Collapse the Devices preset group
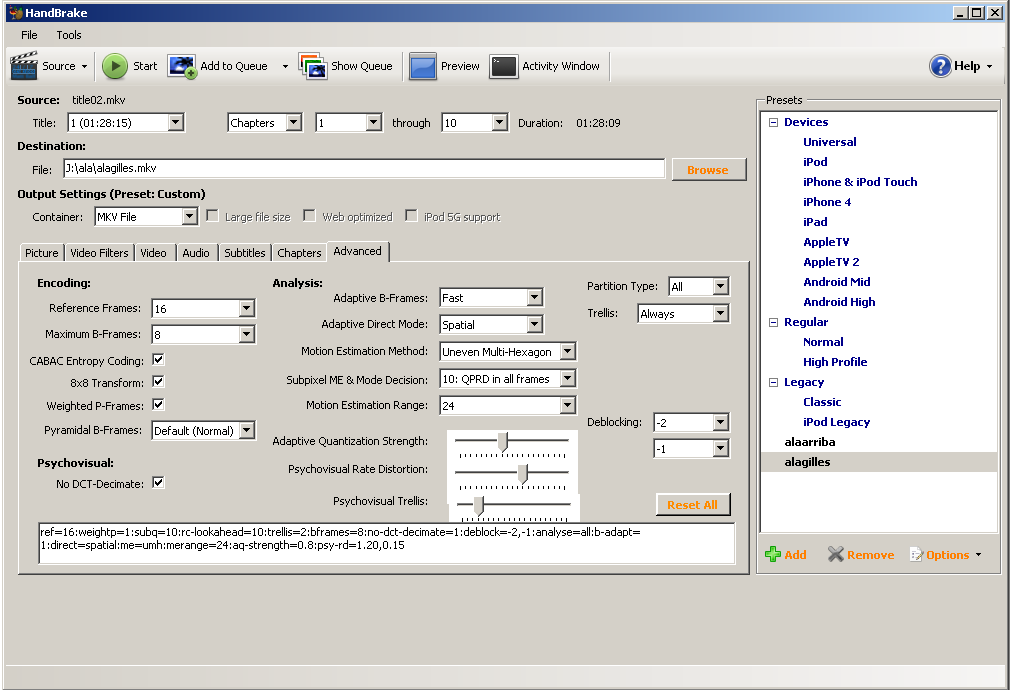 click(774, 122)
